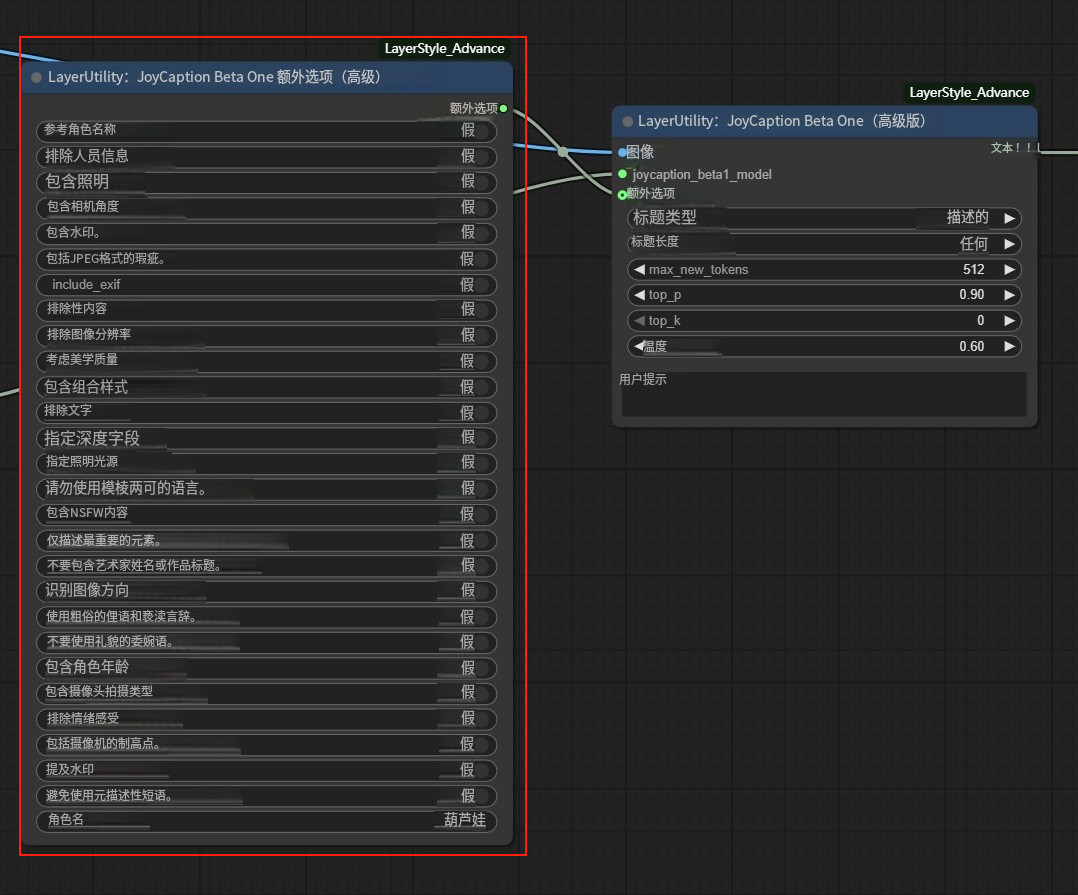Click the 角色名 input field showing 葫芦娃
This screenshot has width=1078, height=895.
pyautogui.click(x=266, y=821)
